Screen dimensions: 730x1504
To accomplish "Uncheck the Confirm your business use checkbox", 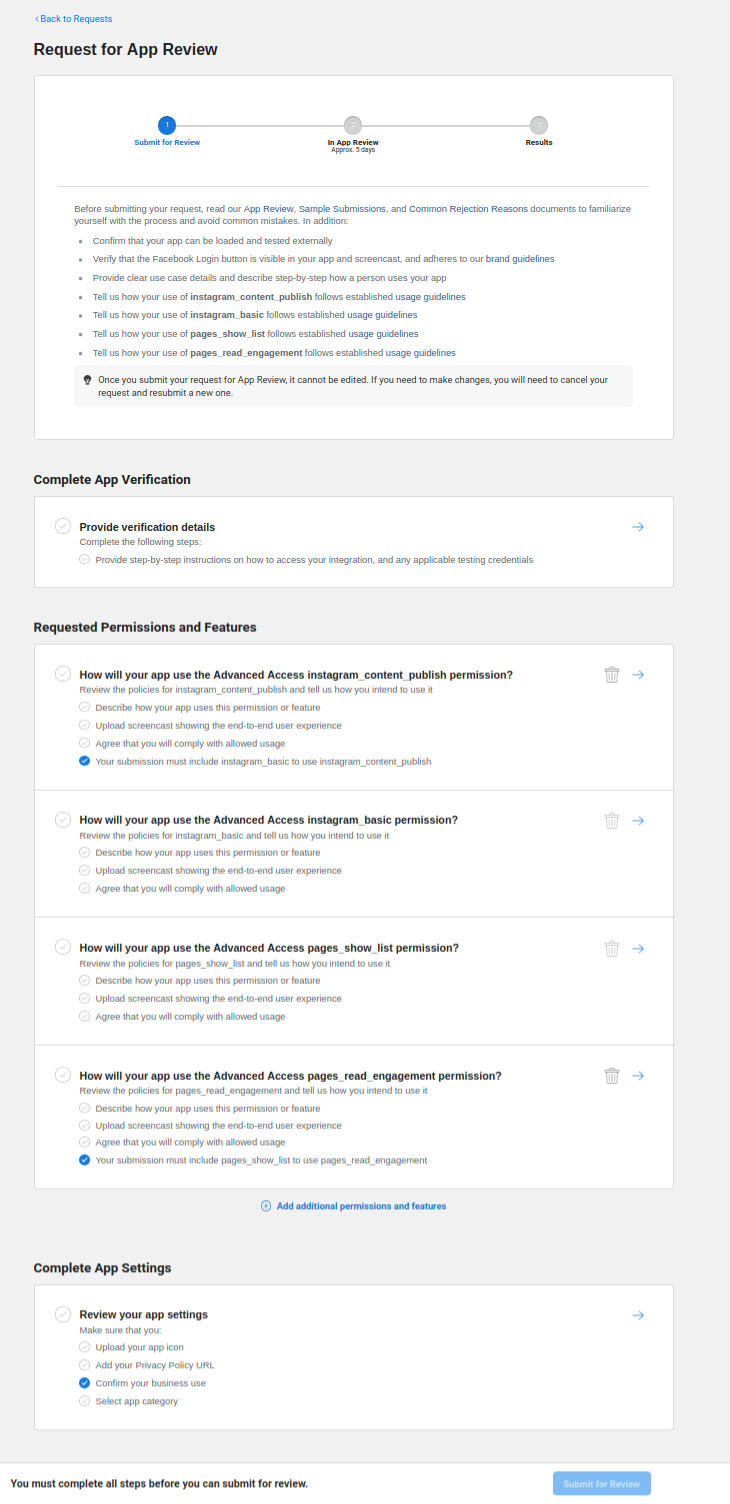I will pos(84,1382).
